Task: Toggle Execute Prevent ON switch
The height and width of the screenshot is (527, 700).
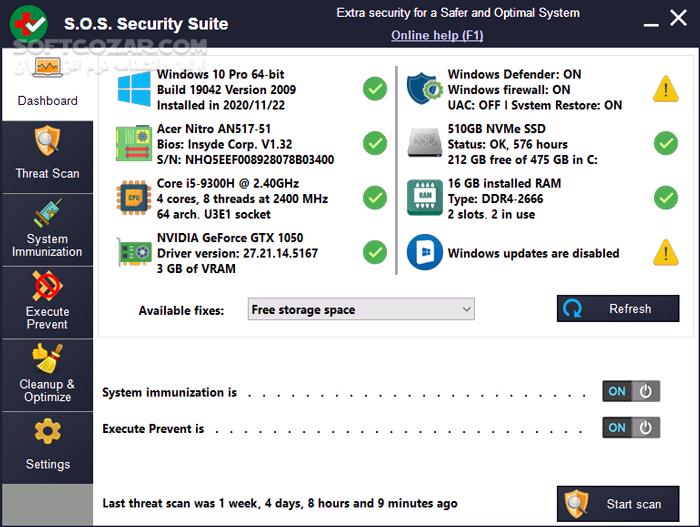Action: pos(631,427)
